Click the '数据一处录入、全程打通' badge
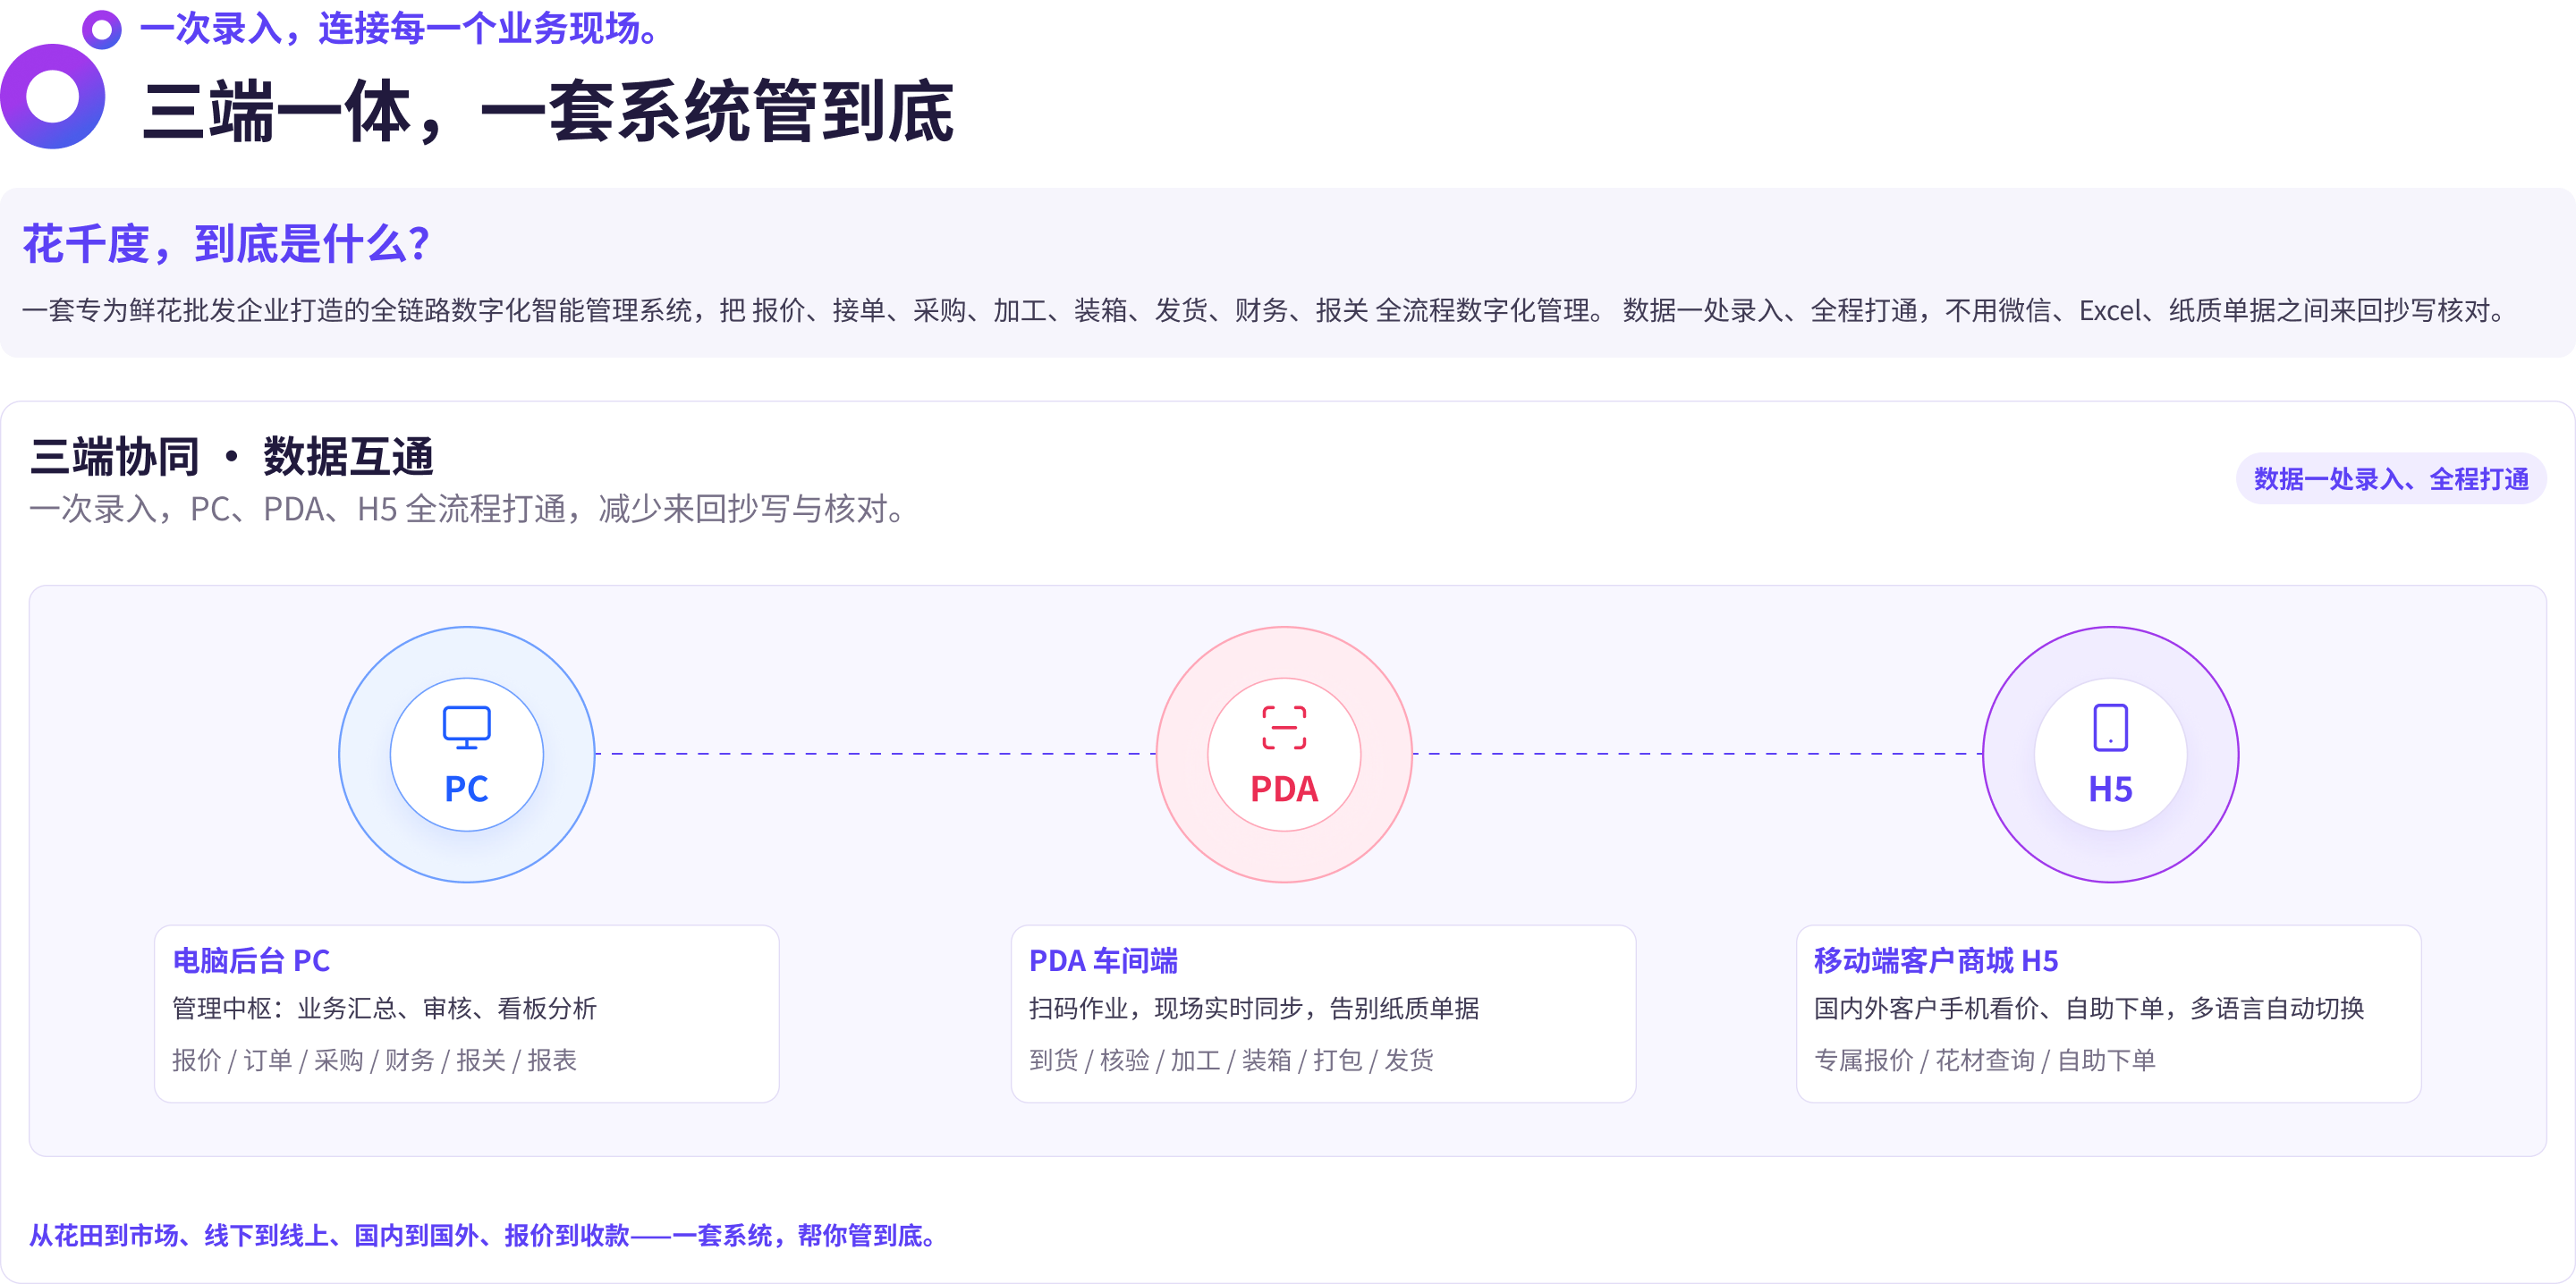 coord(2390,479)
